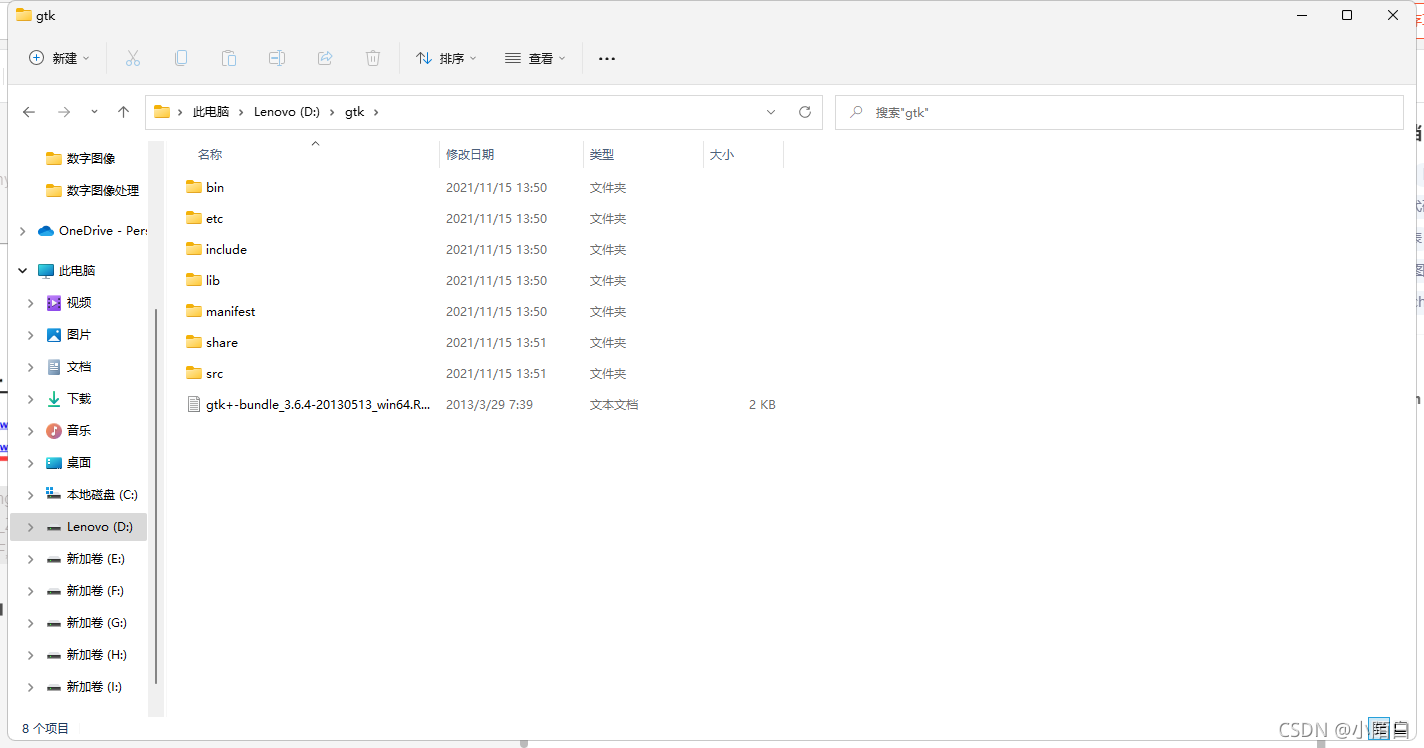Refresh the folder with the refresh icon
Screen dimensions: 1424x748
(805, 112)
